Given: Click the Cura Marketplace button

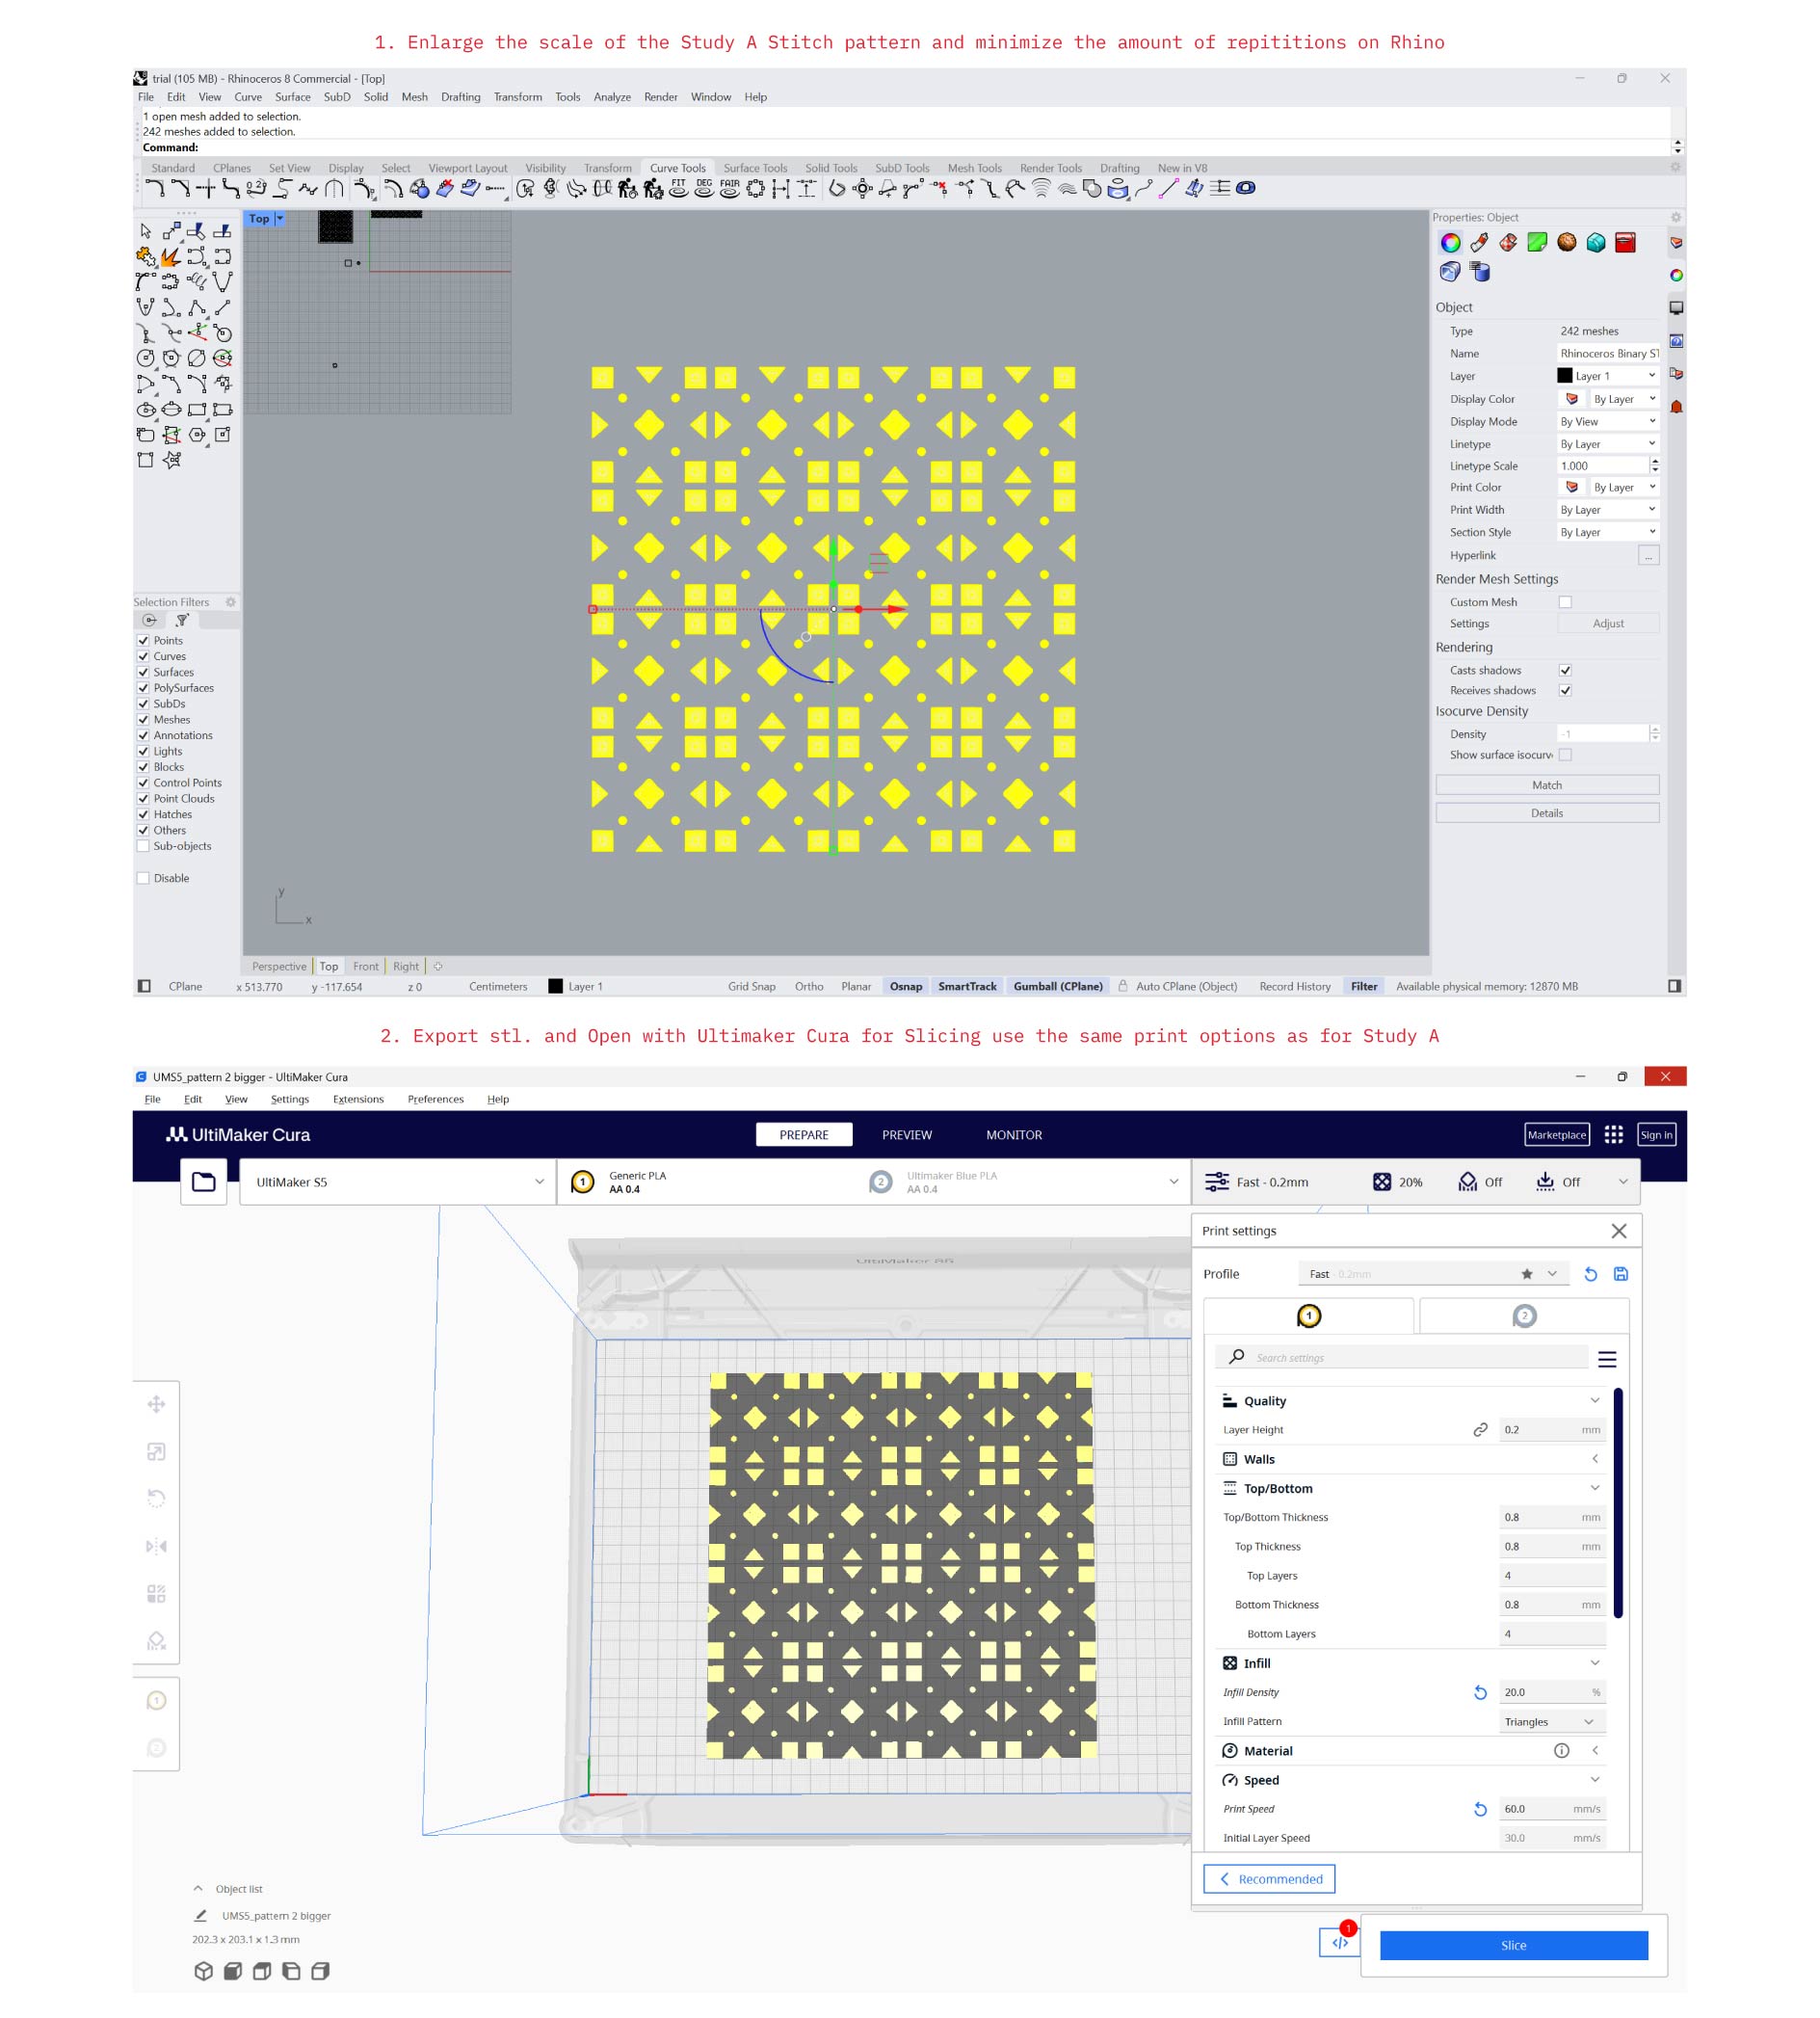Looking at the screenshot, I should pyautogui.click(x=1556, y=1134).
